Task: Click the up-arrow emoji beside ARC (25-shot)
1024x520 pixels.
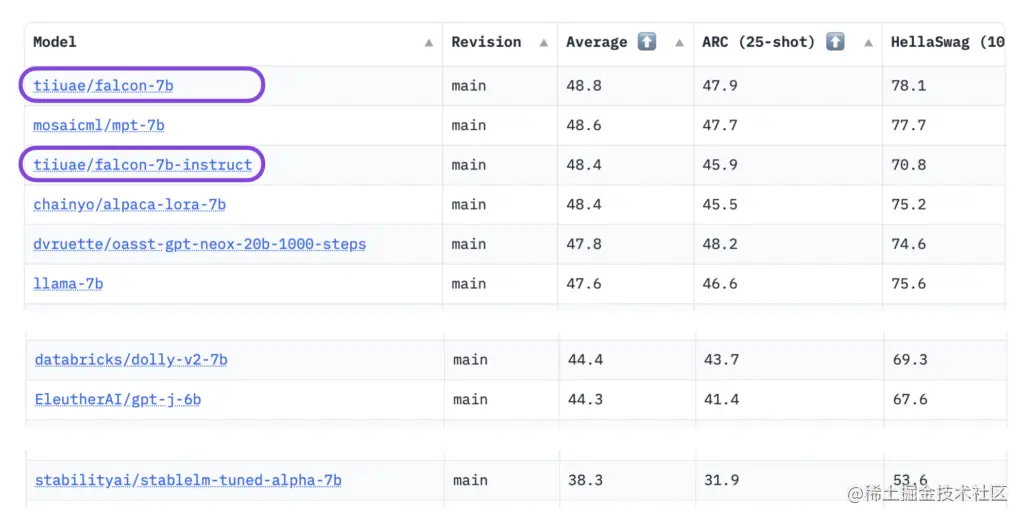Action: click(x=835, y=42)
